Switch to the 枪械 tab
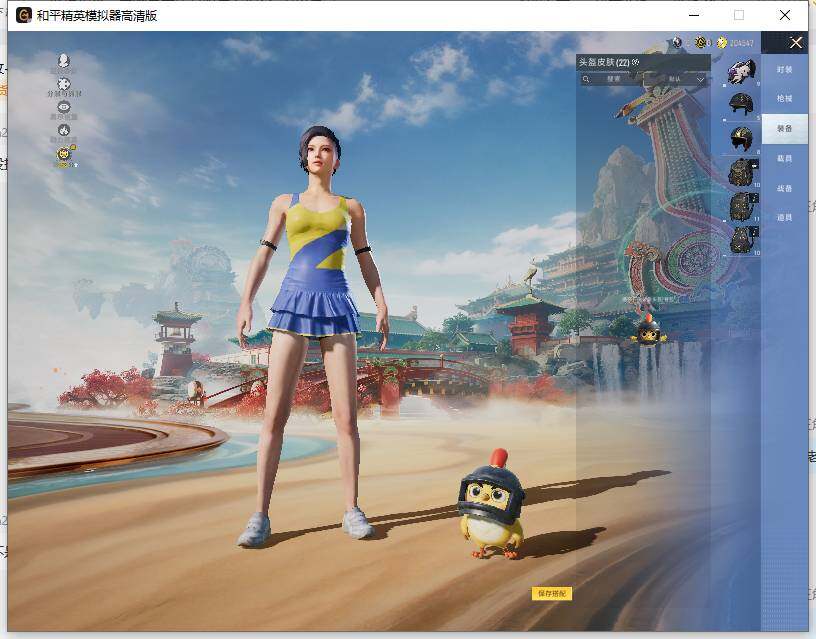This screenshot has width=816, height=639. [785, 99]
